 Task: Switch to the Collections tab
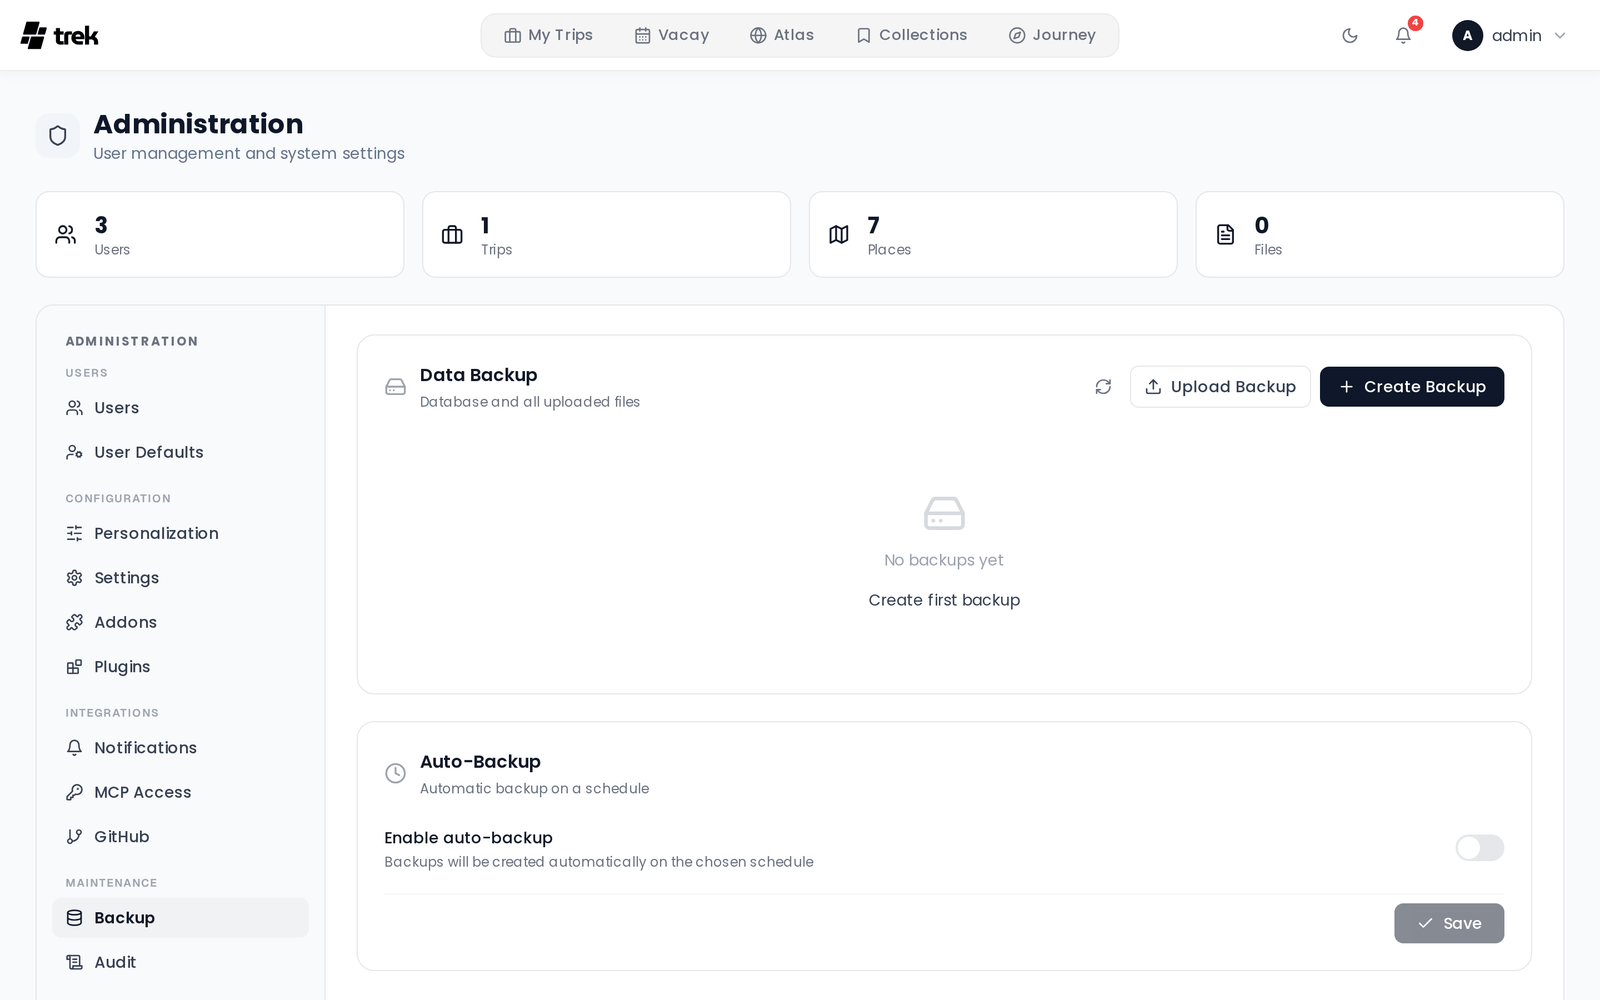click(912, 36)
